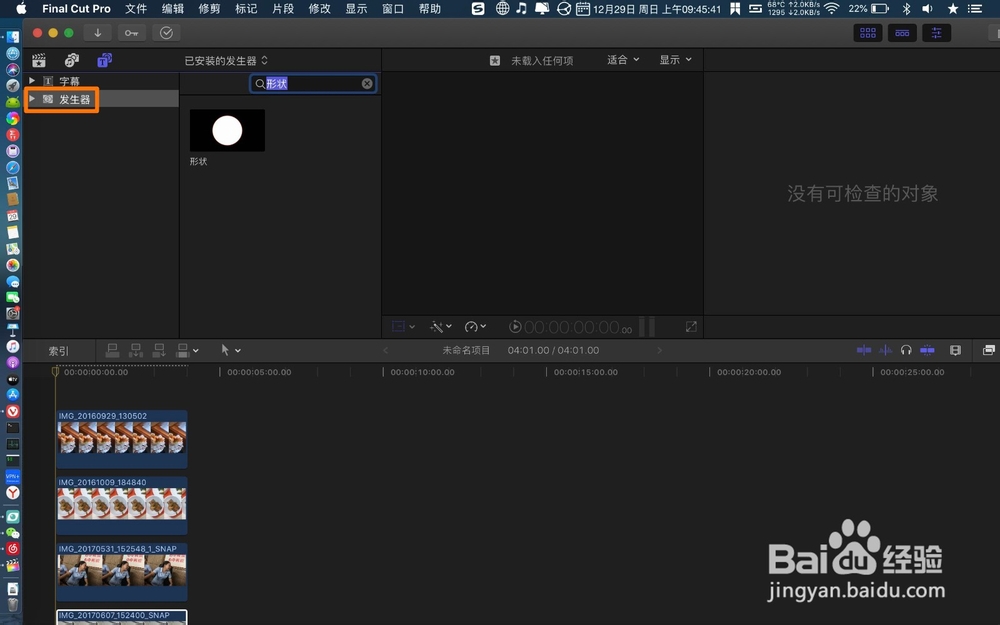The width and height of the screenshot is (1000, 625).
Task: Select the 形状 generator thumbnail
Action: (x=227, y=131)
